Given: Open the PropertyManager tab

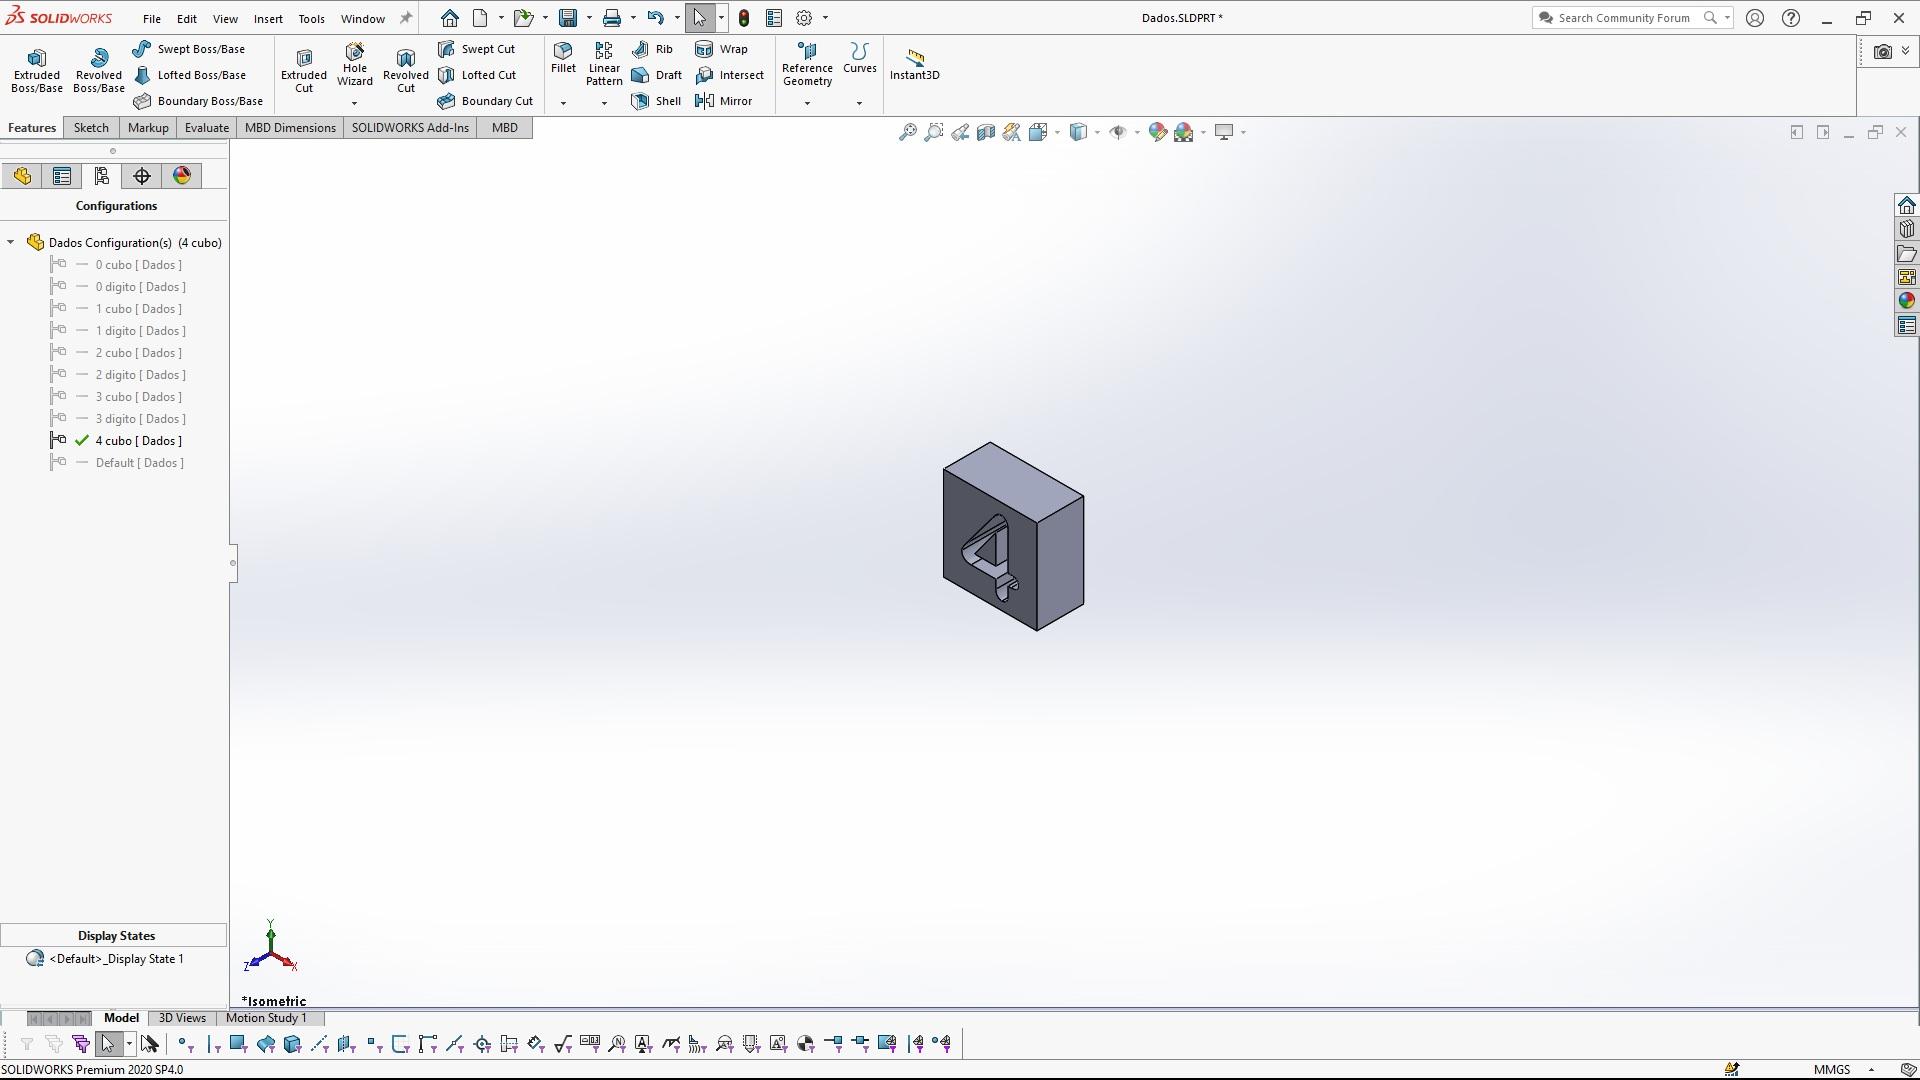Looking at the screenshot, I should pyautogui.click(x=62, y=176).
